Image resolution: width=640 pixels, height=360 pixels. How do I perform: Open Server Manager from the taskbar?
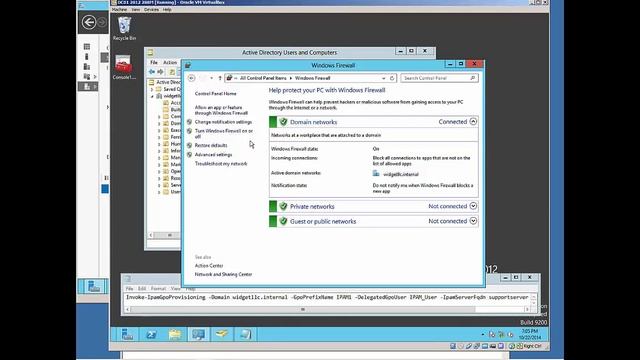[x=127, y=334]
